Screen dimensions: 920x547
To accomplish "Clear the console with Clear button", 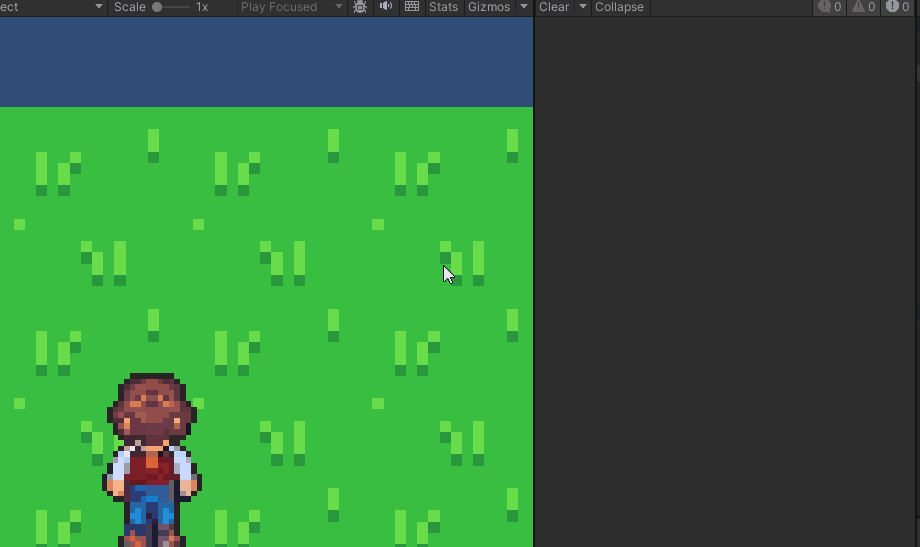I will point(554,7).
